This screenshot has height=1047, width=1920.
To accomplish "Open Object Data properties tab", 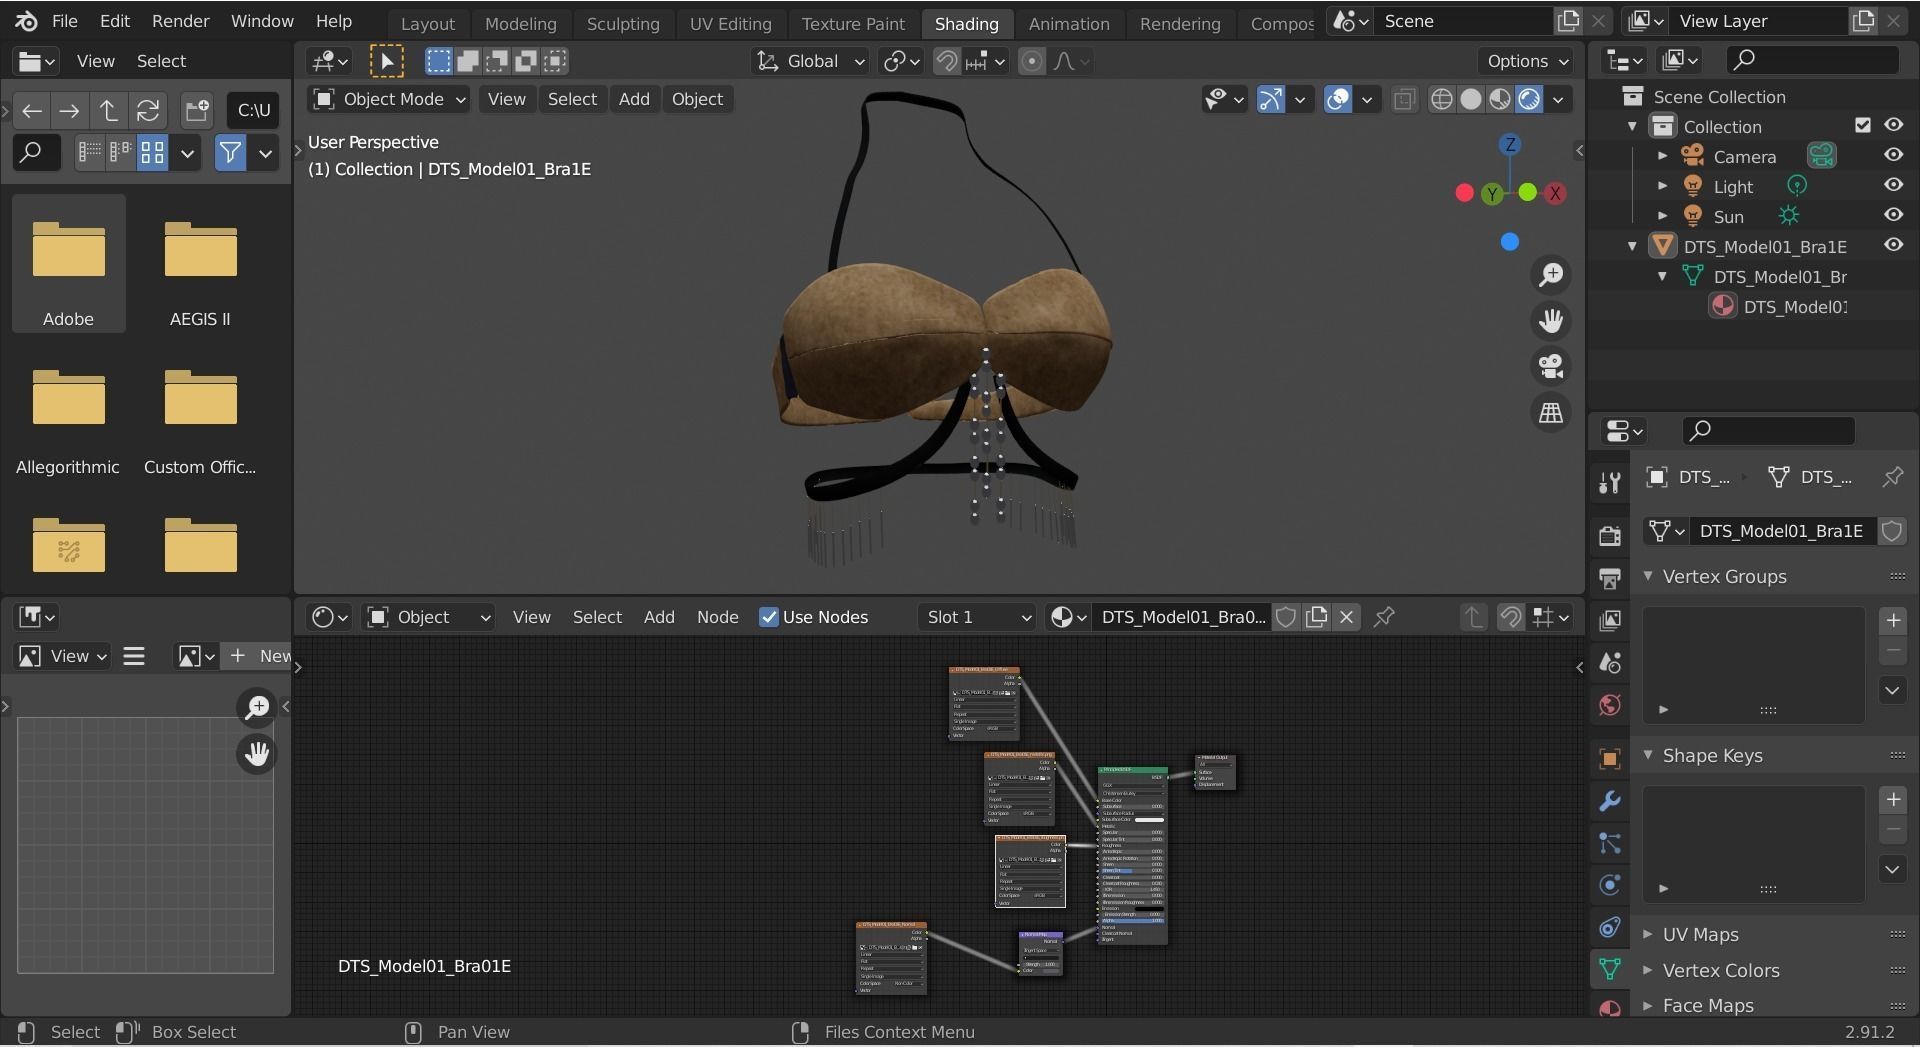I will click(1609, 968).
